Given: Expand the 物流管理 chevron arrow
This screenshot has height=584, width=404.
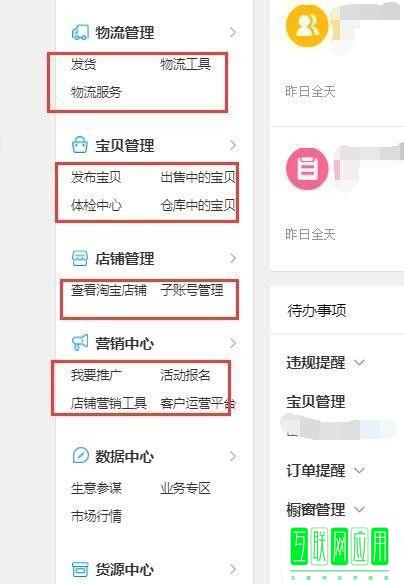Looking at the screenshot, I should pos(233,32).
